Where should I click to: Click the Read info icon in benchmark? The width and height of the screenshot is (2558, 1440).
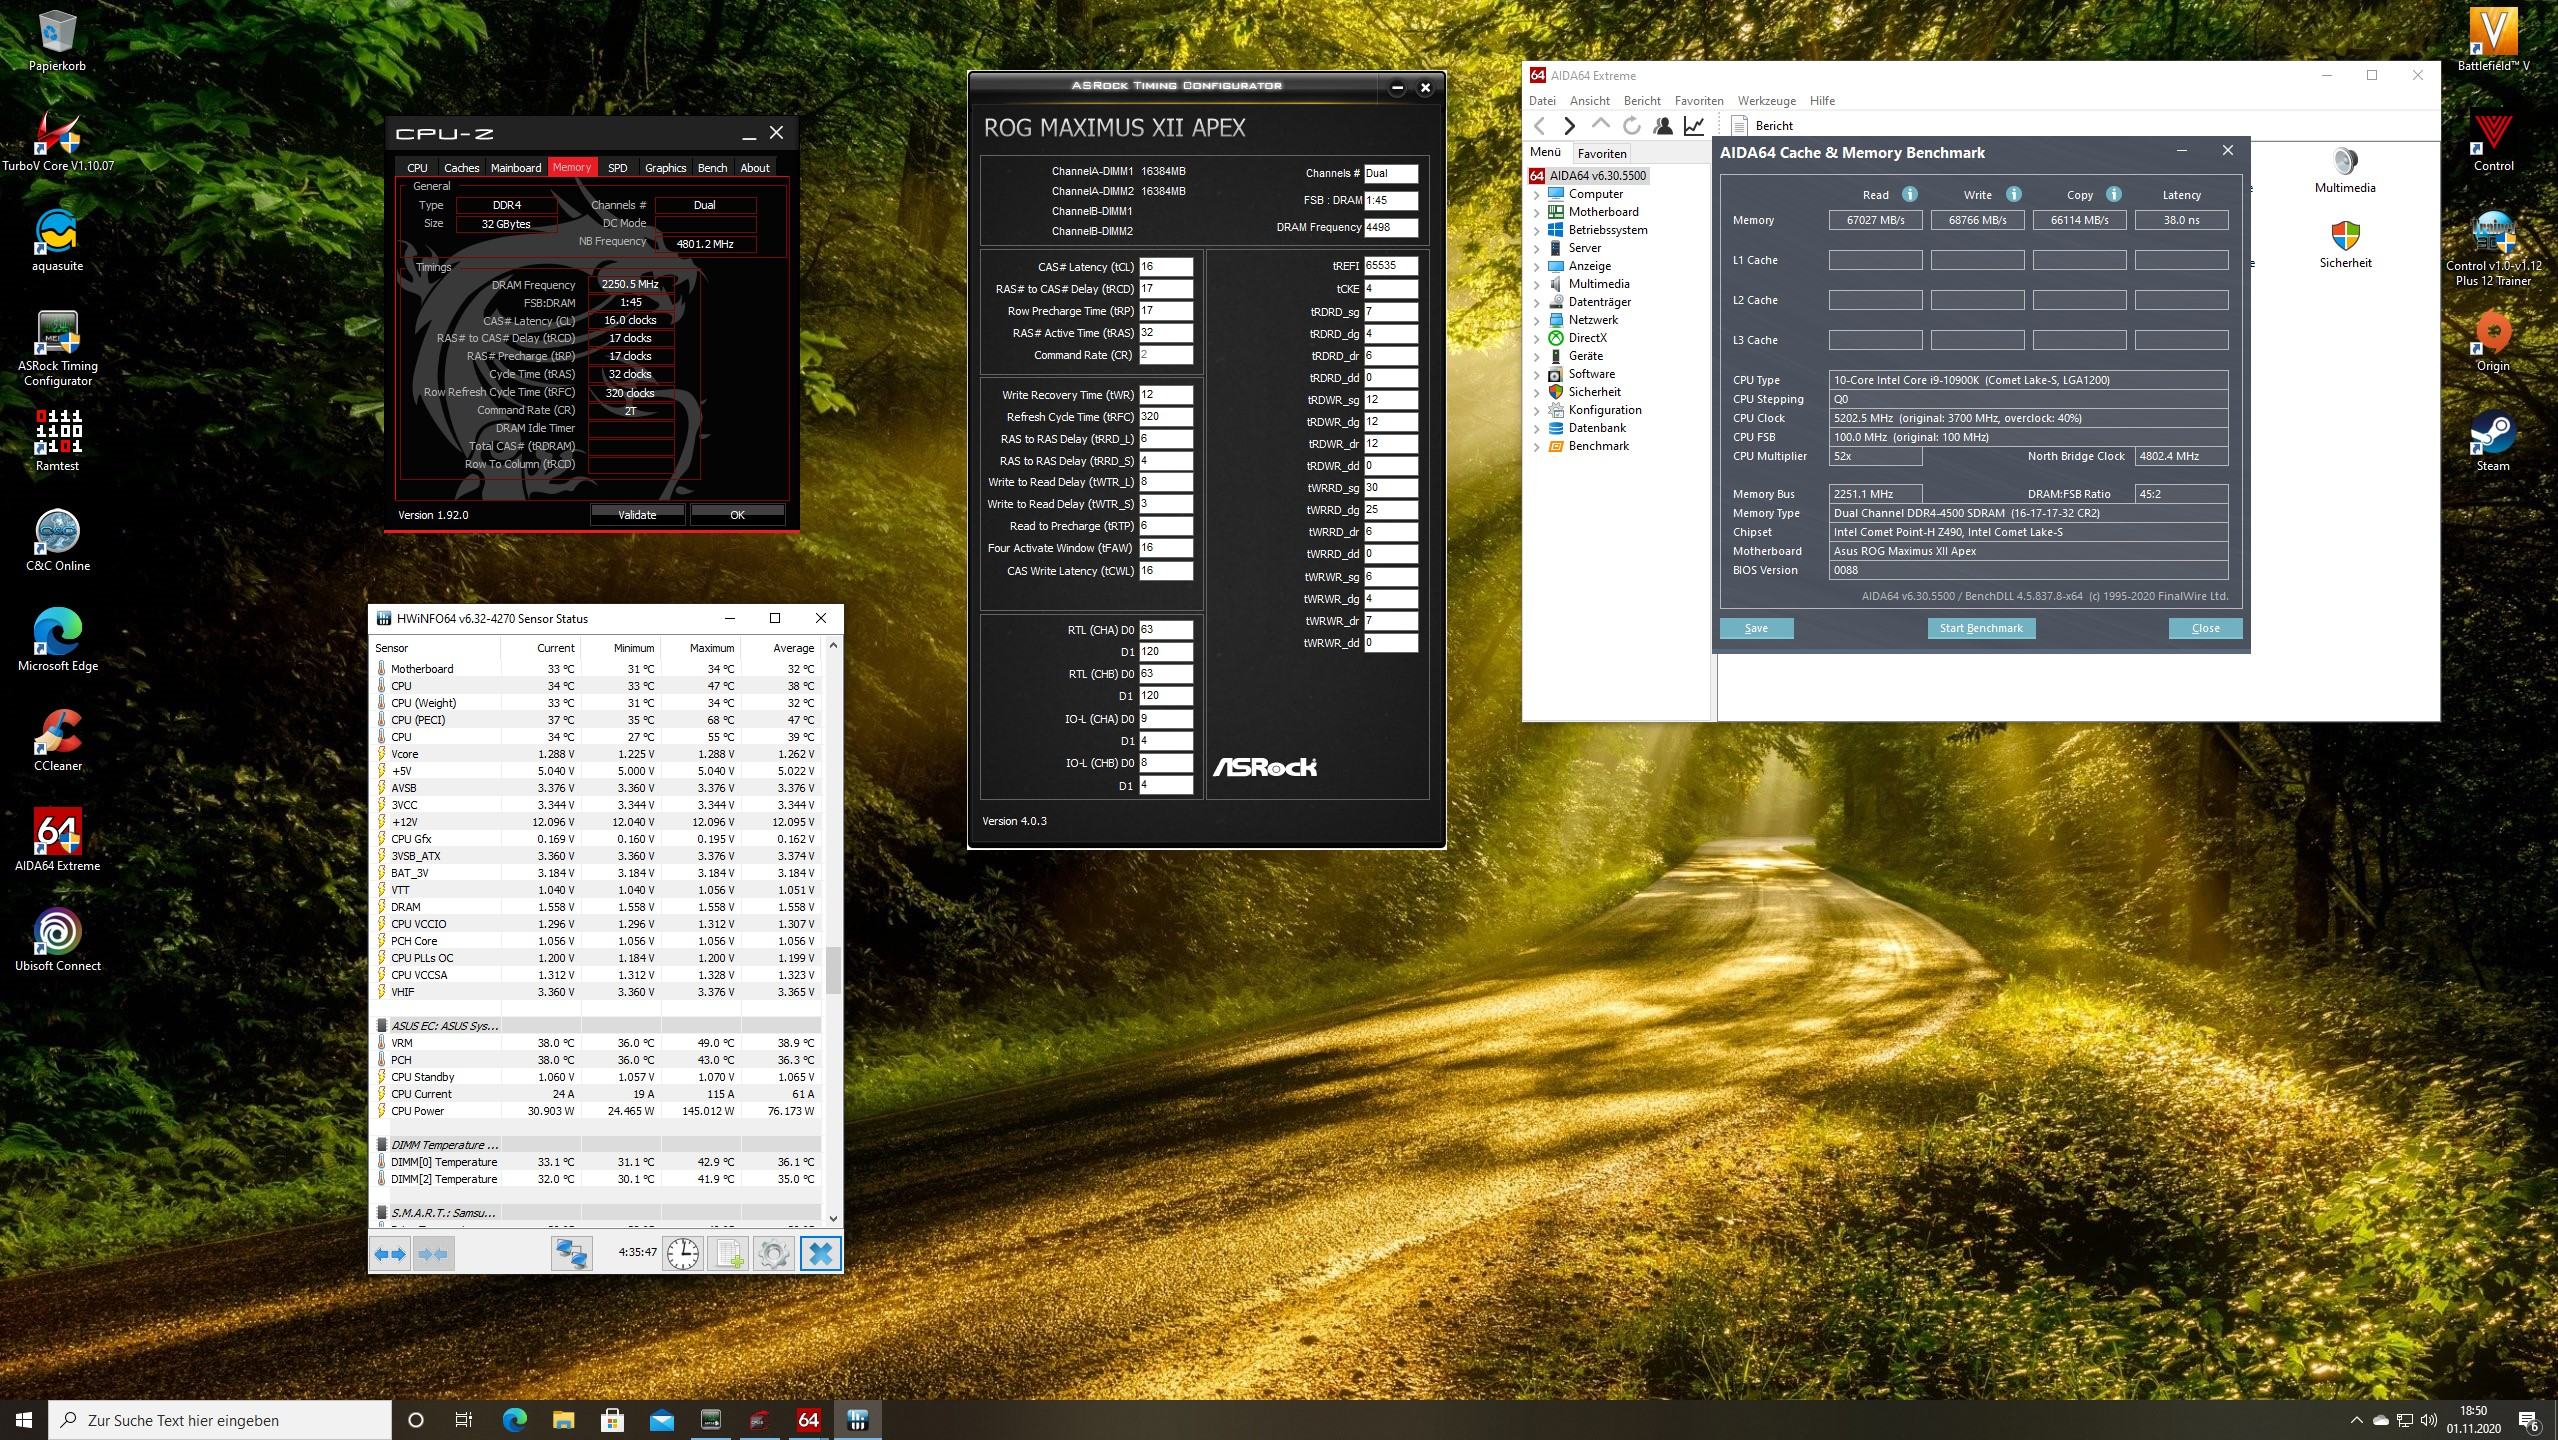pos(1909,195)
